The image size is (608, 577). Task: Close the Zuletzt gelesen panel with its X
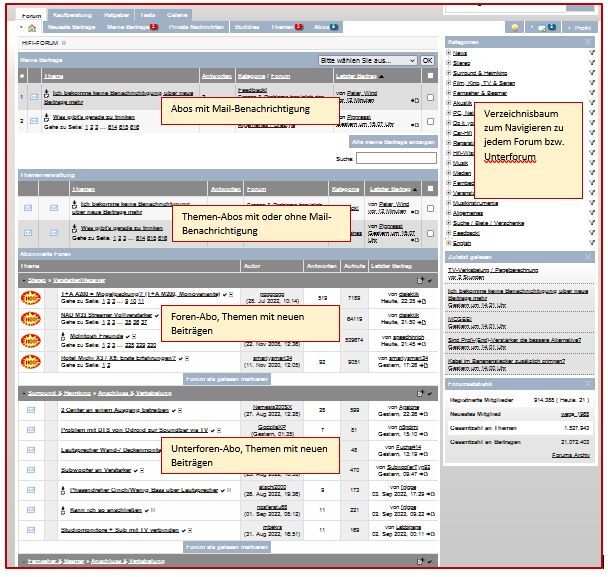(588, 257)
